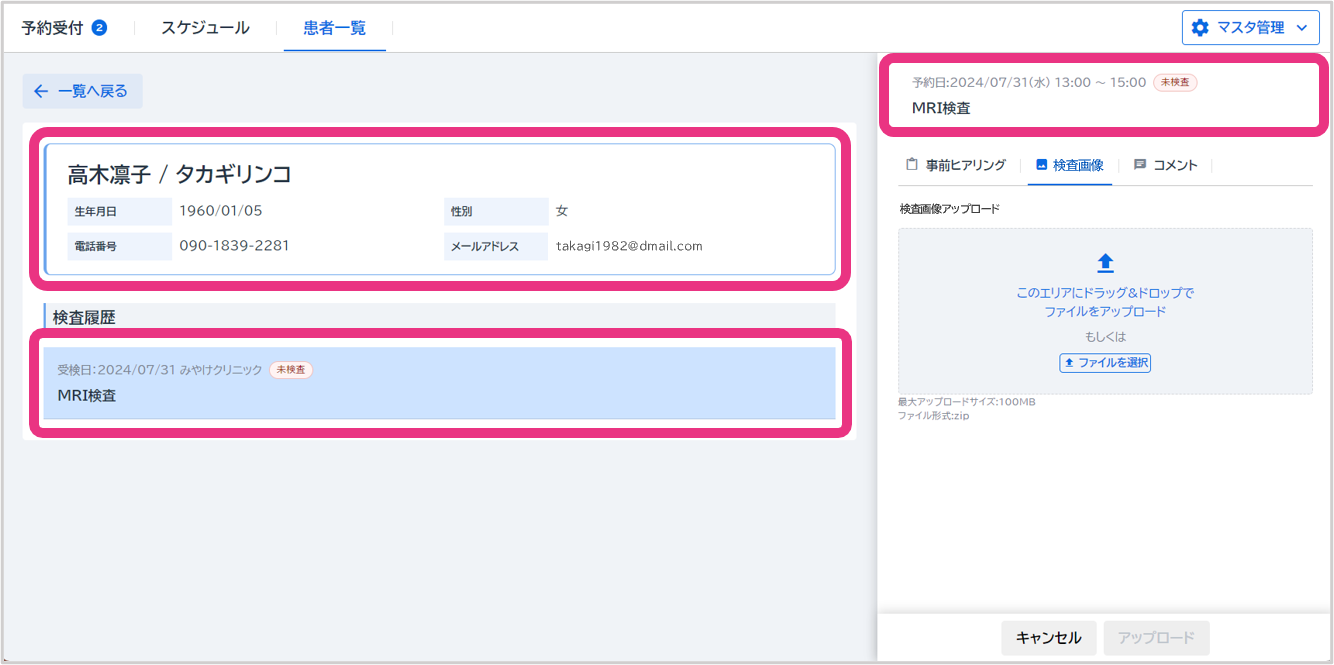Image resolution: width=1334 pixels, height=665 pixels.
Task: Click the phone number 090-1839-2281
Action: click(234, 245)
